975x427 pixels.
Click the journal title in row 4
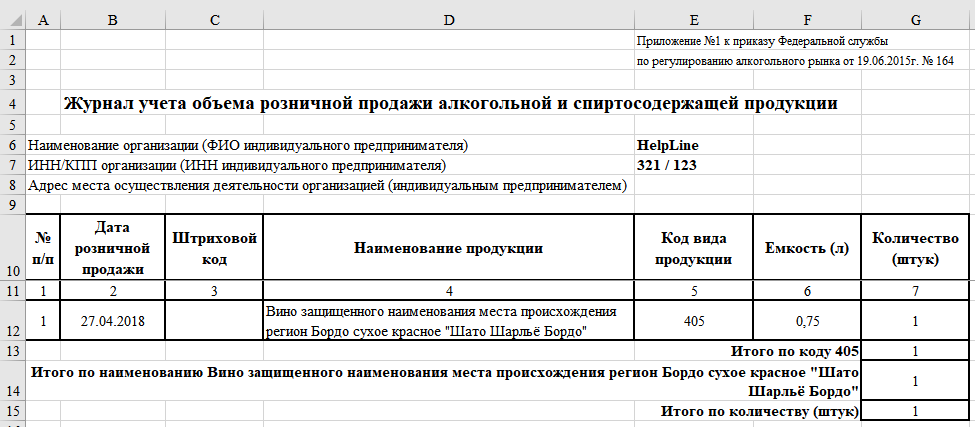point(450,103)
